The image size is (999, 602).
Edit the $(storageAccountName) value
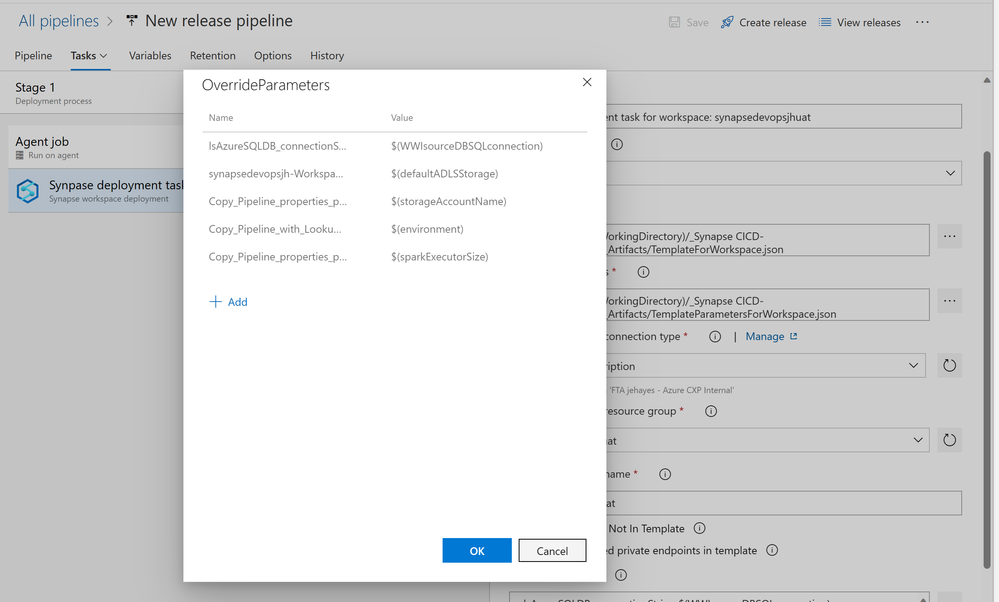449,201
